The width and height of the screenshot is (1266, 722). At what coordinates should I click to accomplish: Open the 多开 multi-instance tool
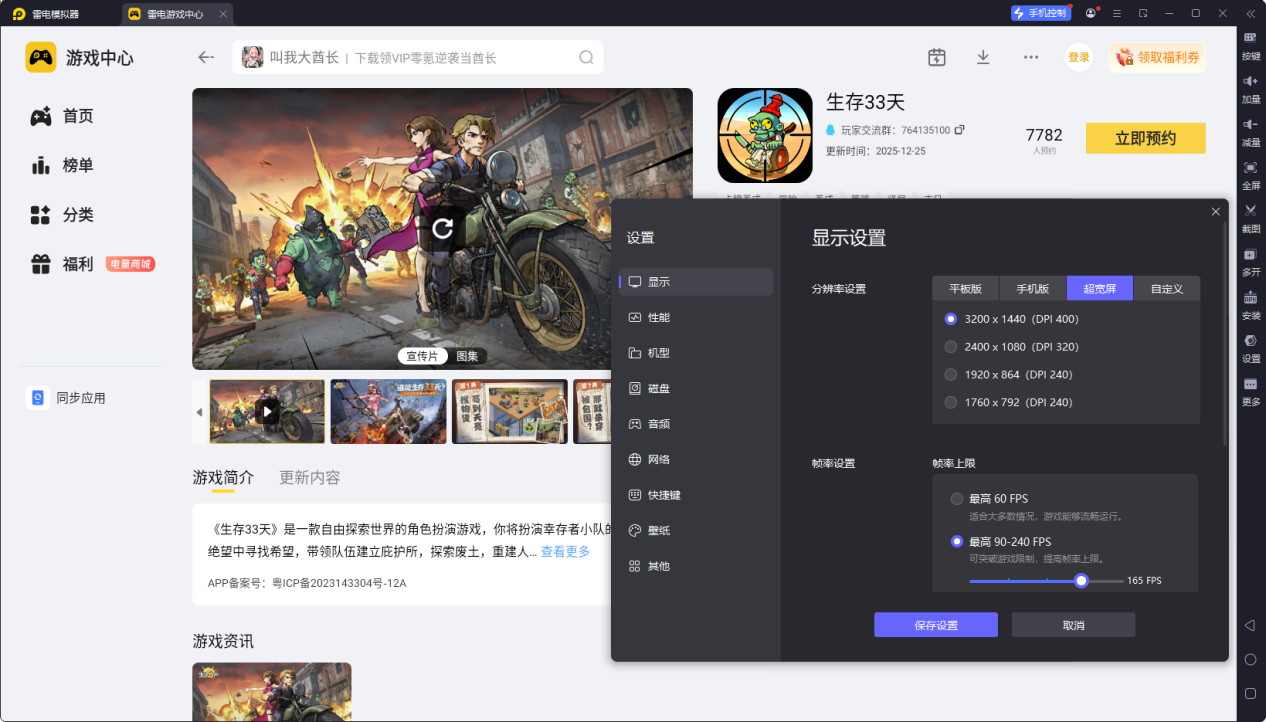pyautogui.click(x=1251, y=260)
